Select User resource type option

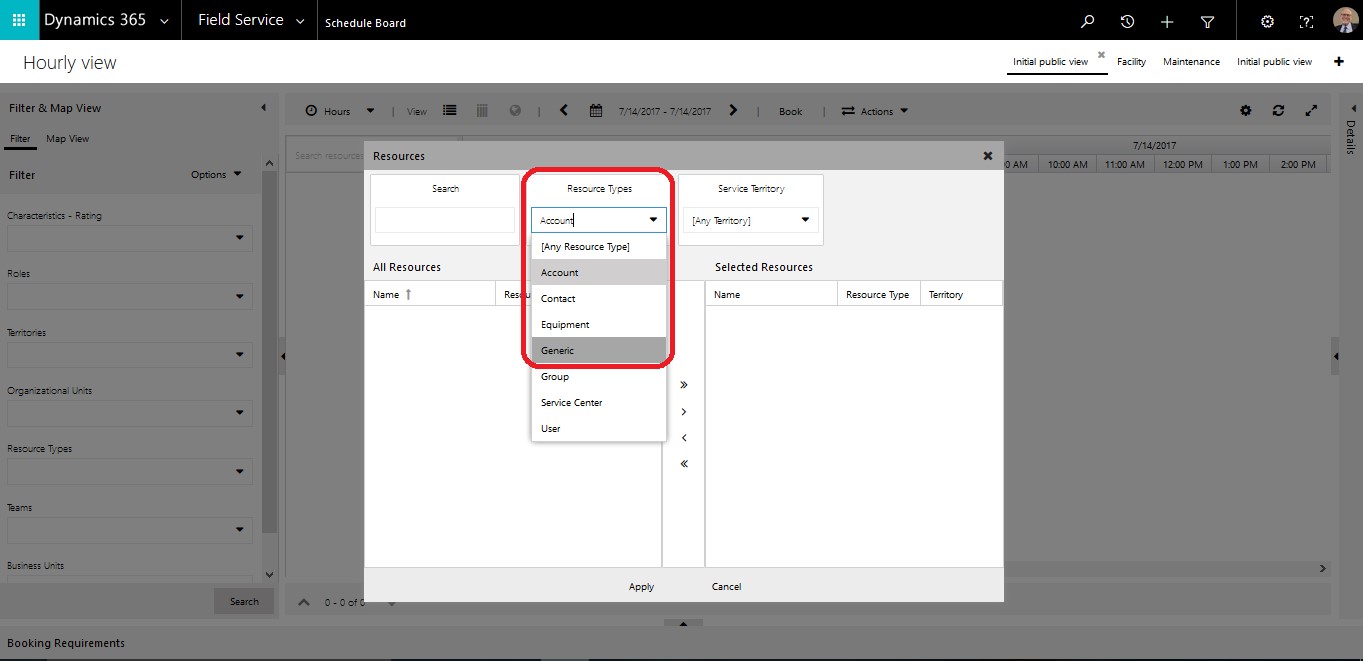[x=599, y=428]
